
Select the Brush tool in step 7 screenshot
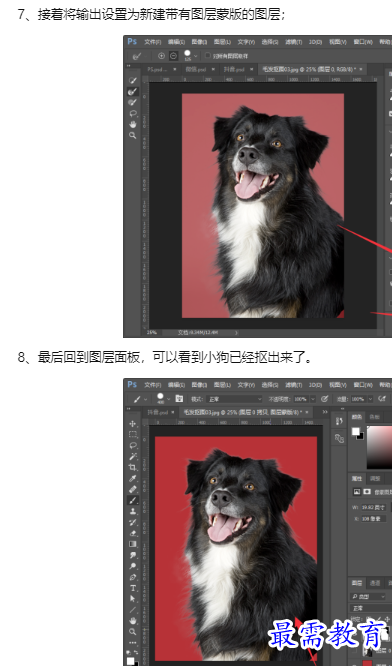coord(133,102)
